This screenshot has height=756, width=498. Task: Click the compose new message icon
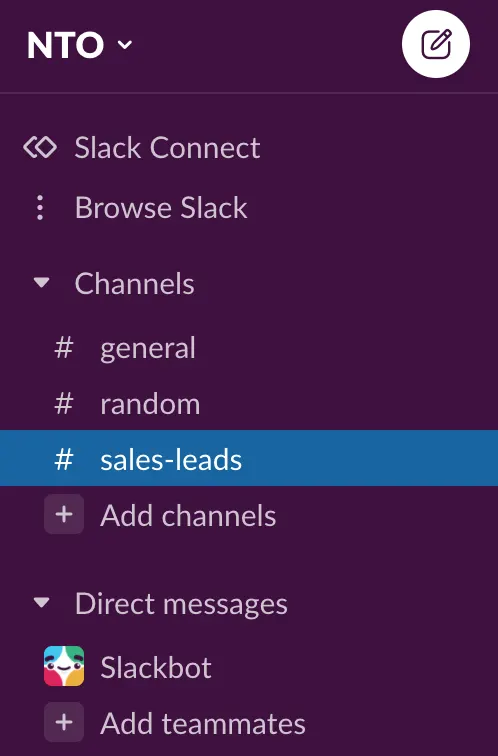coord(436,44)
